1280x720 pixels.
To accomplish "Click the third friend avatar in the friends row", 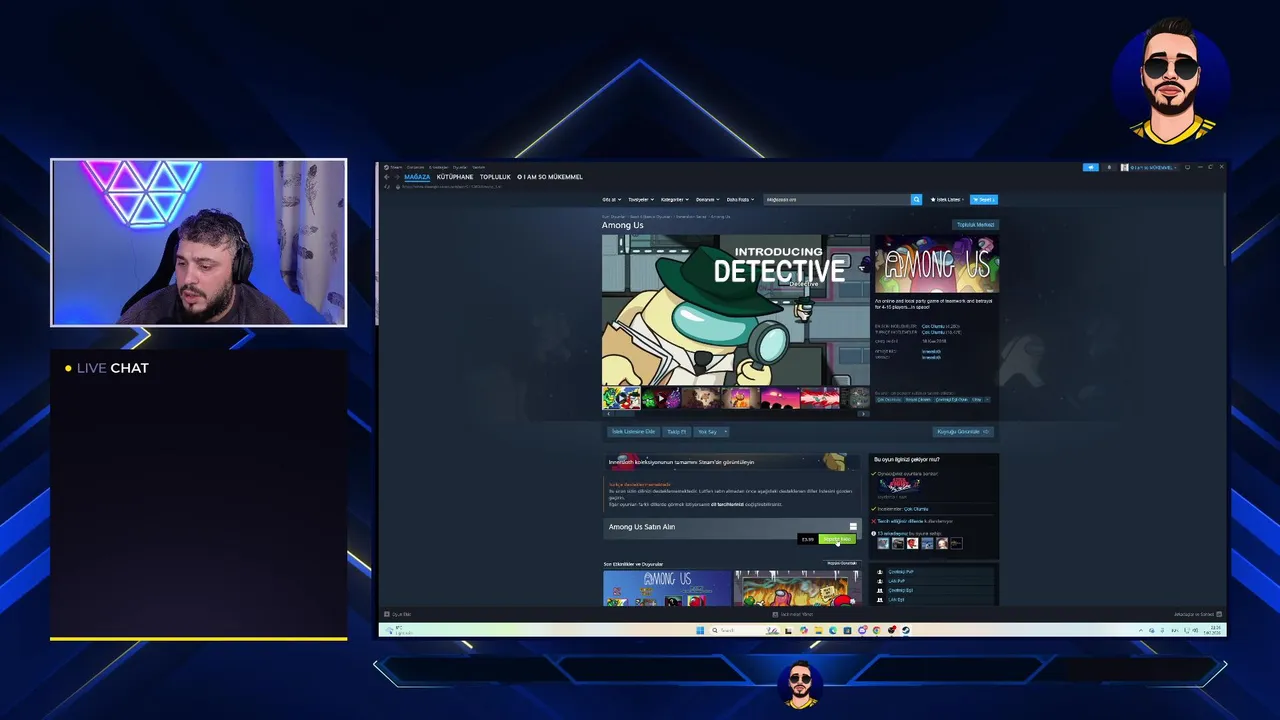I will click(912, 543).
